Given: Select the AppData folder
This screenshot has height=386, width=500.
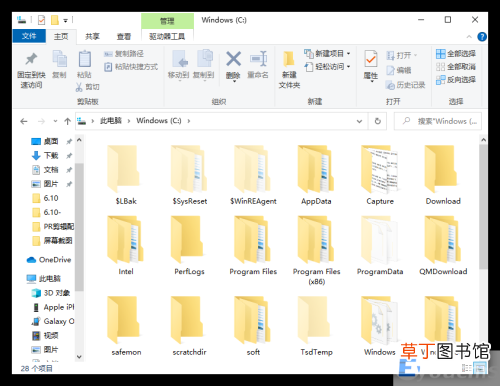Looking at the screenshot, I should click(x=316, y=176).
